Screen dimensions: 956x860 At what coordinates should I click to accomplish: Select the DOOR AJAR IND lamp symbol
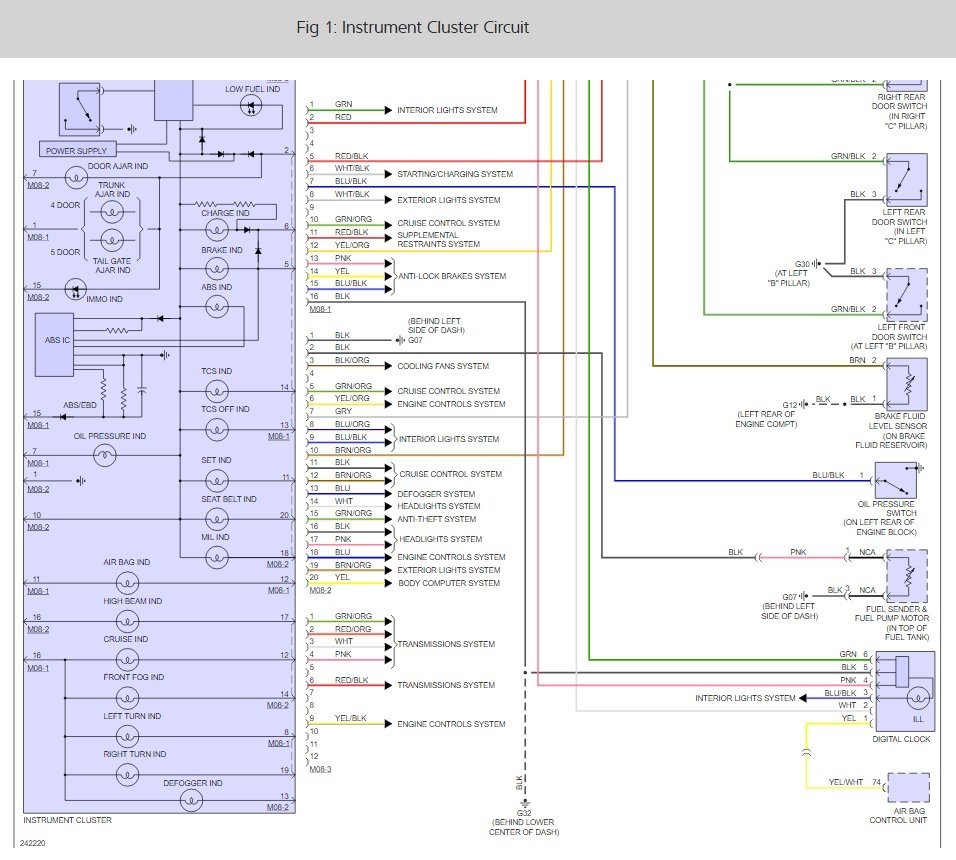coord(76,178)
